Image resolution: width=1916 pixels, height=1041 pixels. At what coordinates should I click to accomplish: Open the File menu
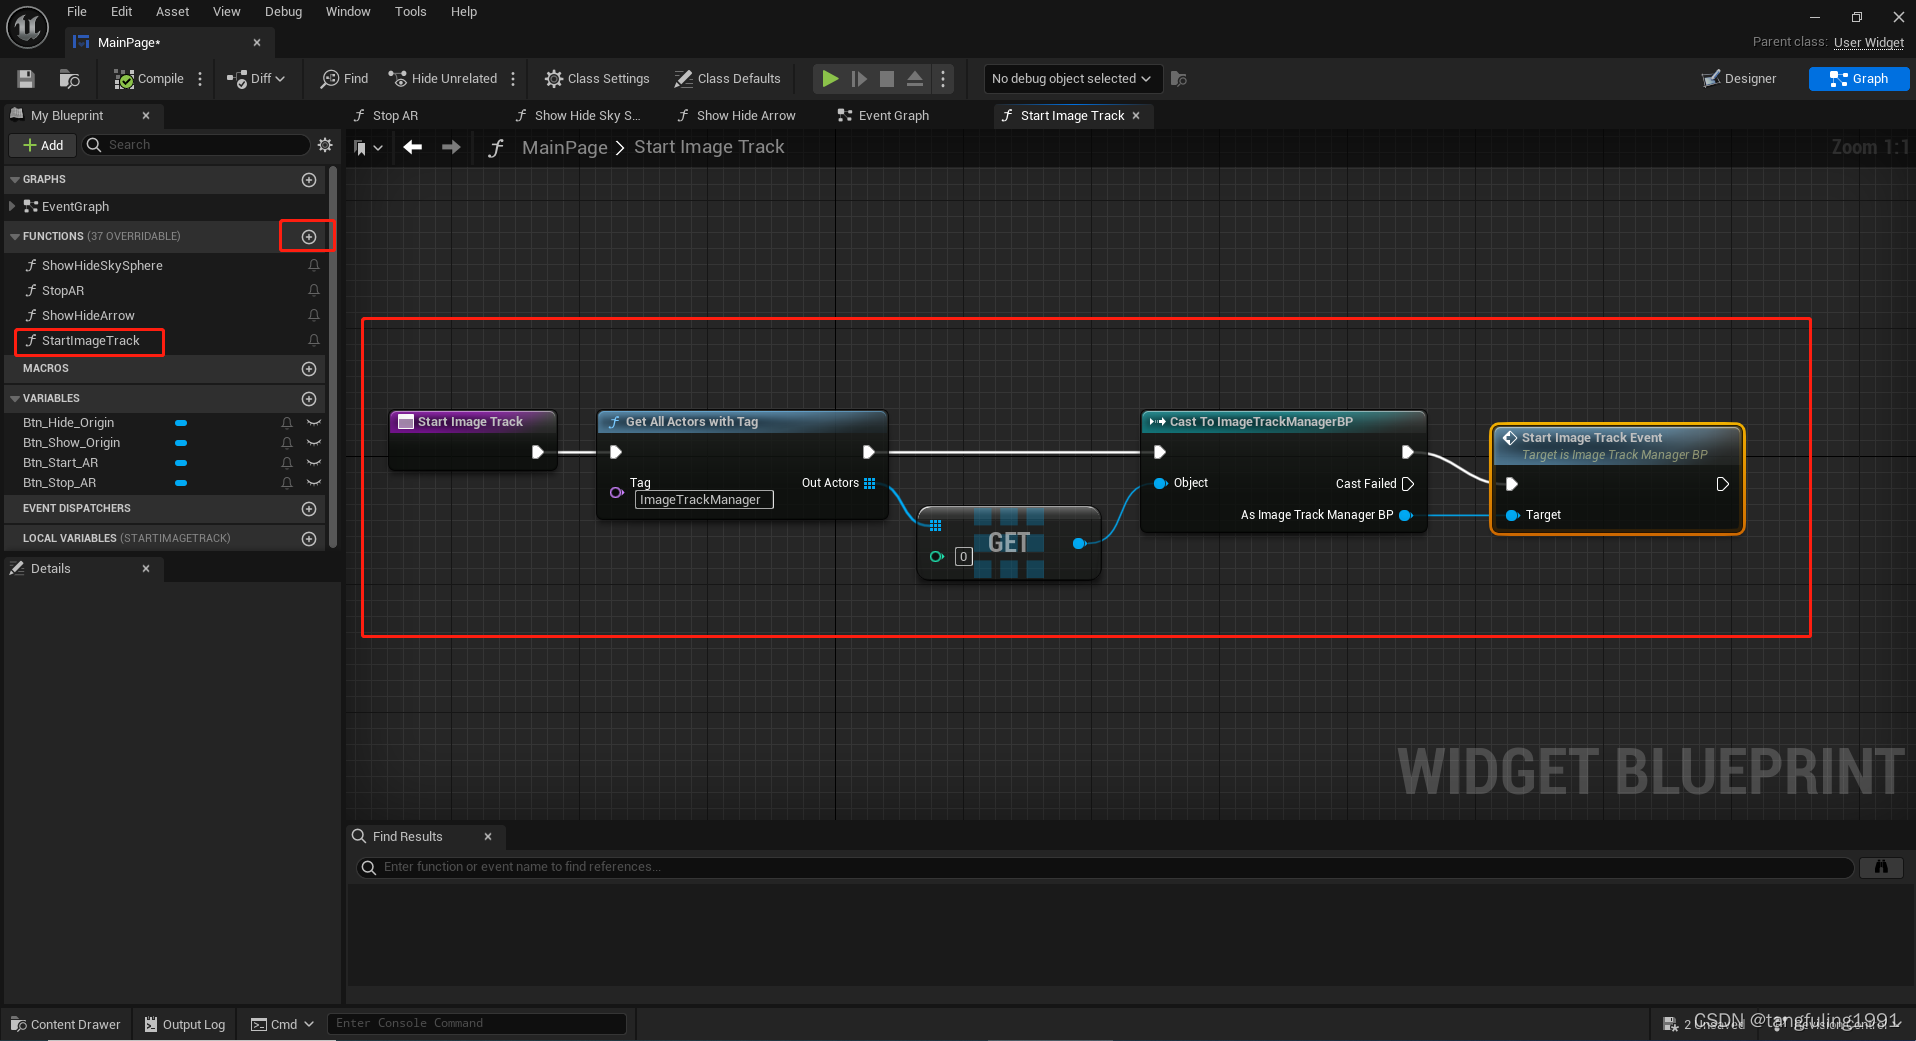click(x=77, y=12)
